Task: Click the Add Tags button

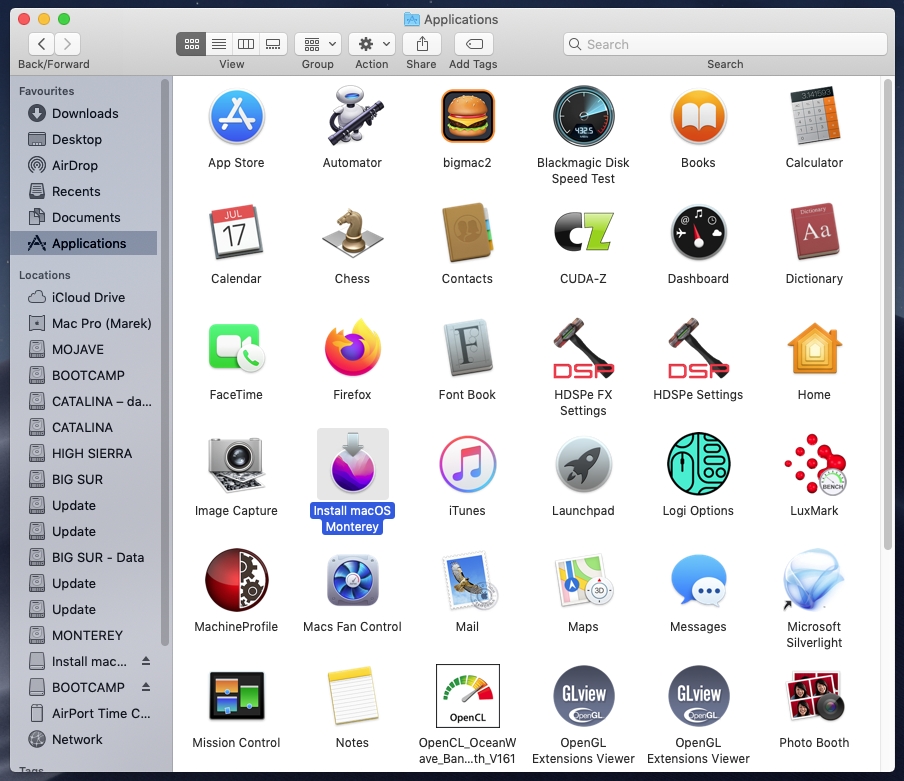Action: tap(474, 44)
